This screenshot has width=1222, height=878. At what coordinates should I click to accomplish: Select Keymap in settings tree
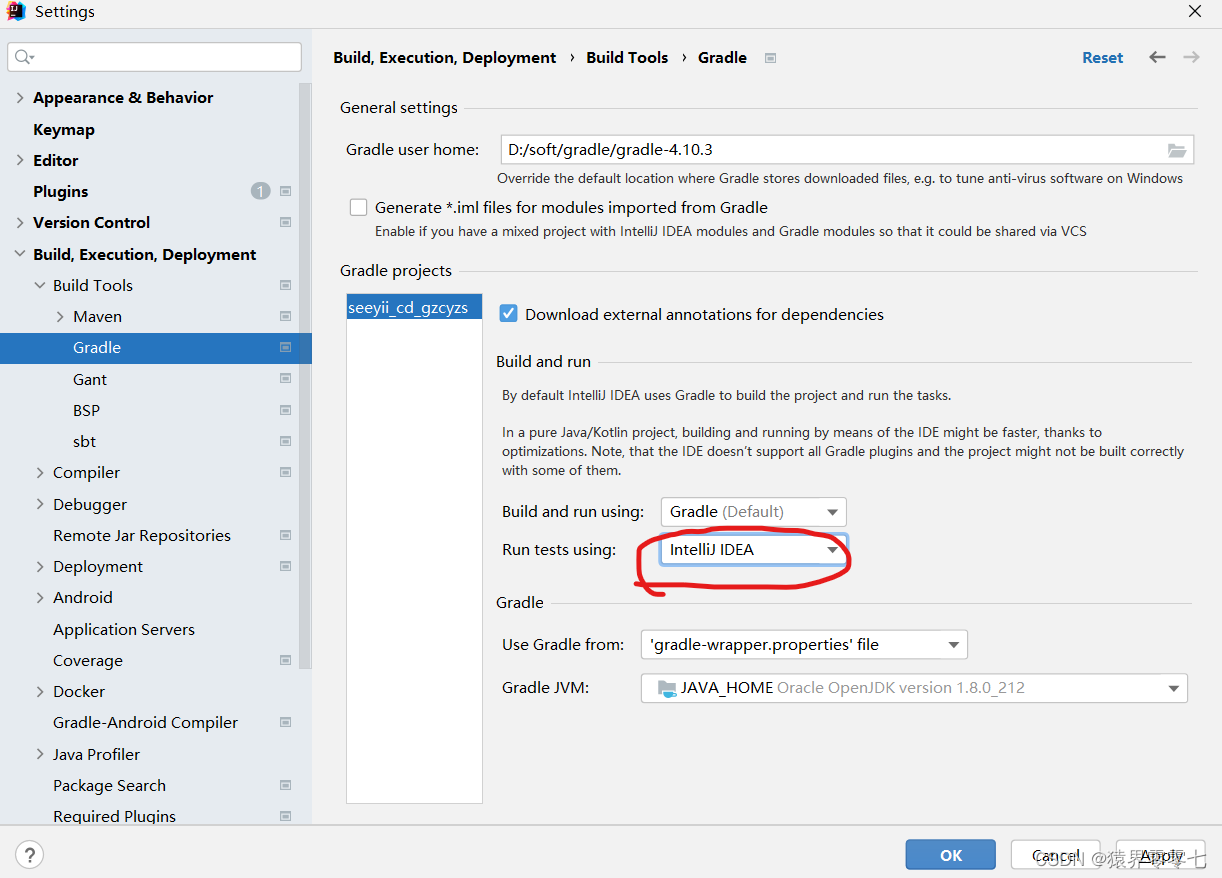pyautogui.click(x=64, y=129)
